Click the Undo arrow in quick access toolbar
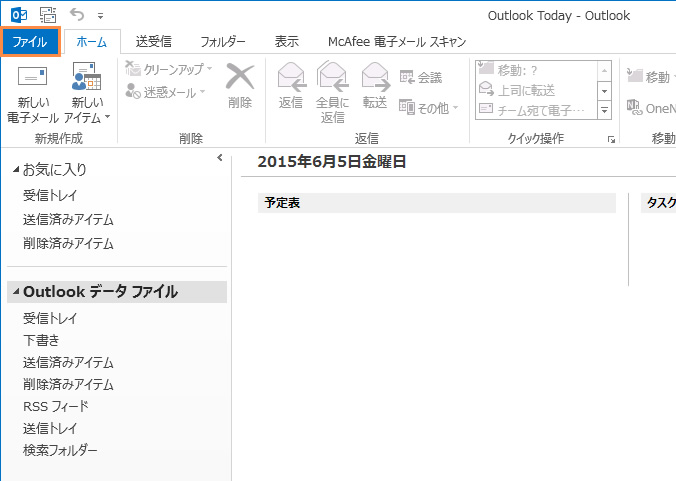The height and width of the screenshot is (481, 676). (x=77, y=15)
